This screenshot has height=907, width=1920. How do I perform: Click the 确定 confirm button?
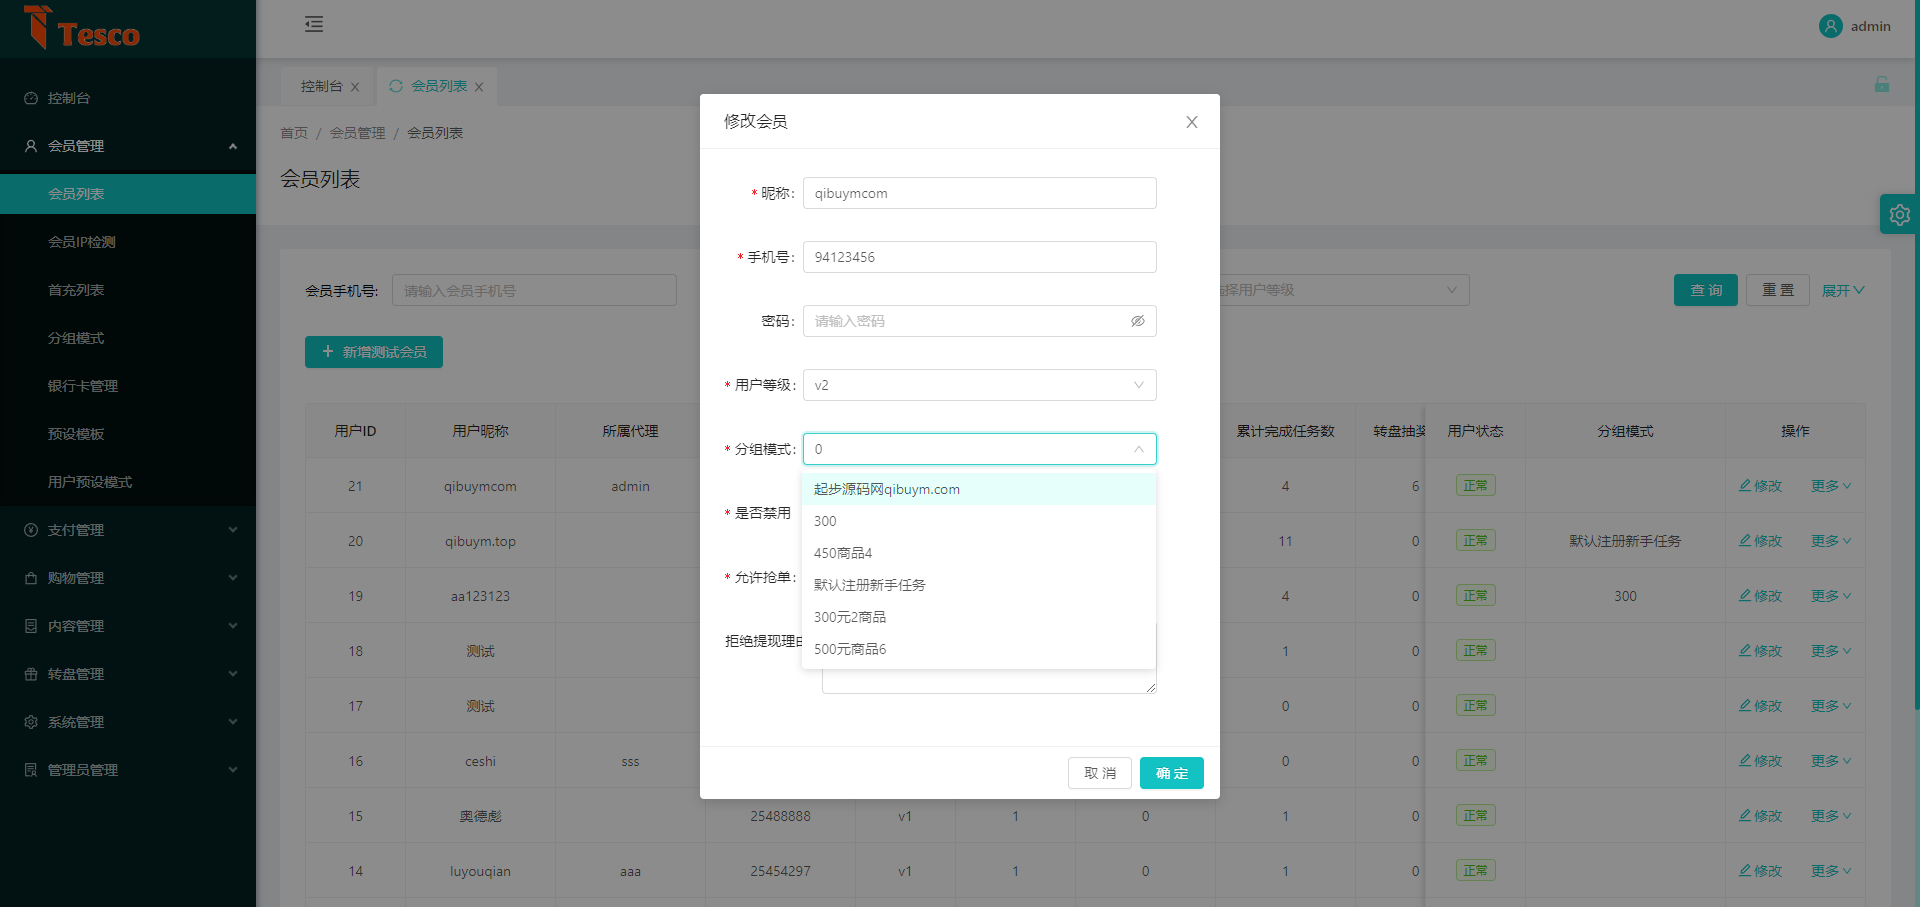pyautogui.click(x=1171, y=773)
